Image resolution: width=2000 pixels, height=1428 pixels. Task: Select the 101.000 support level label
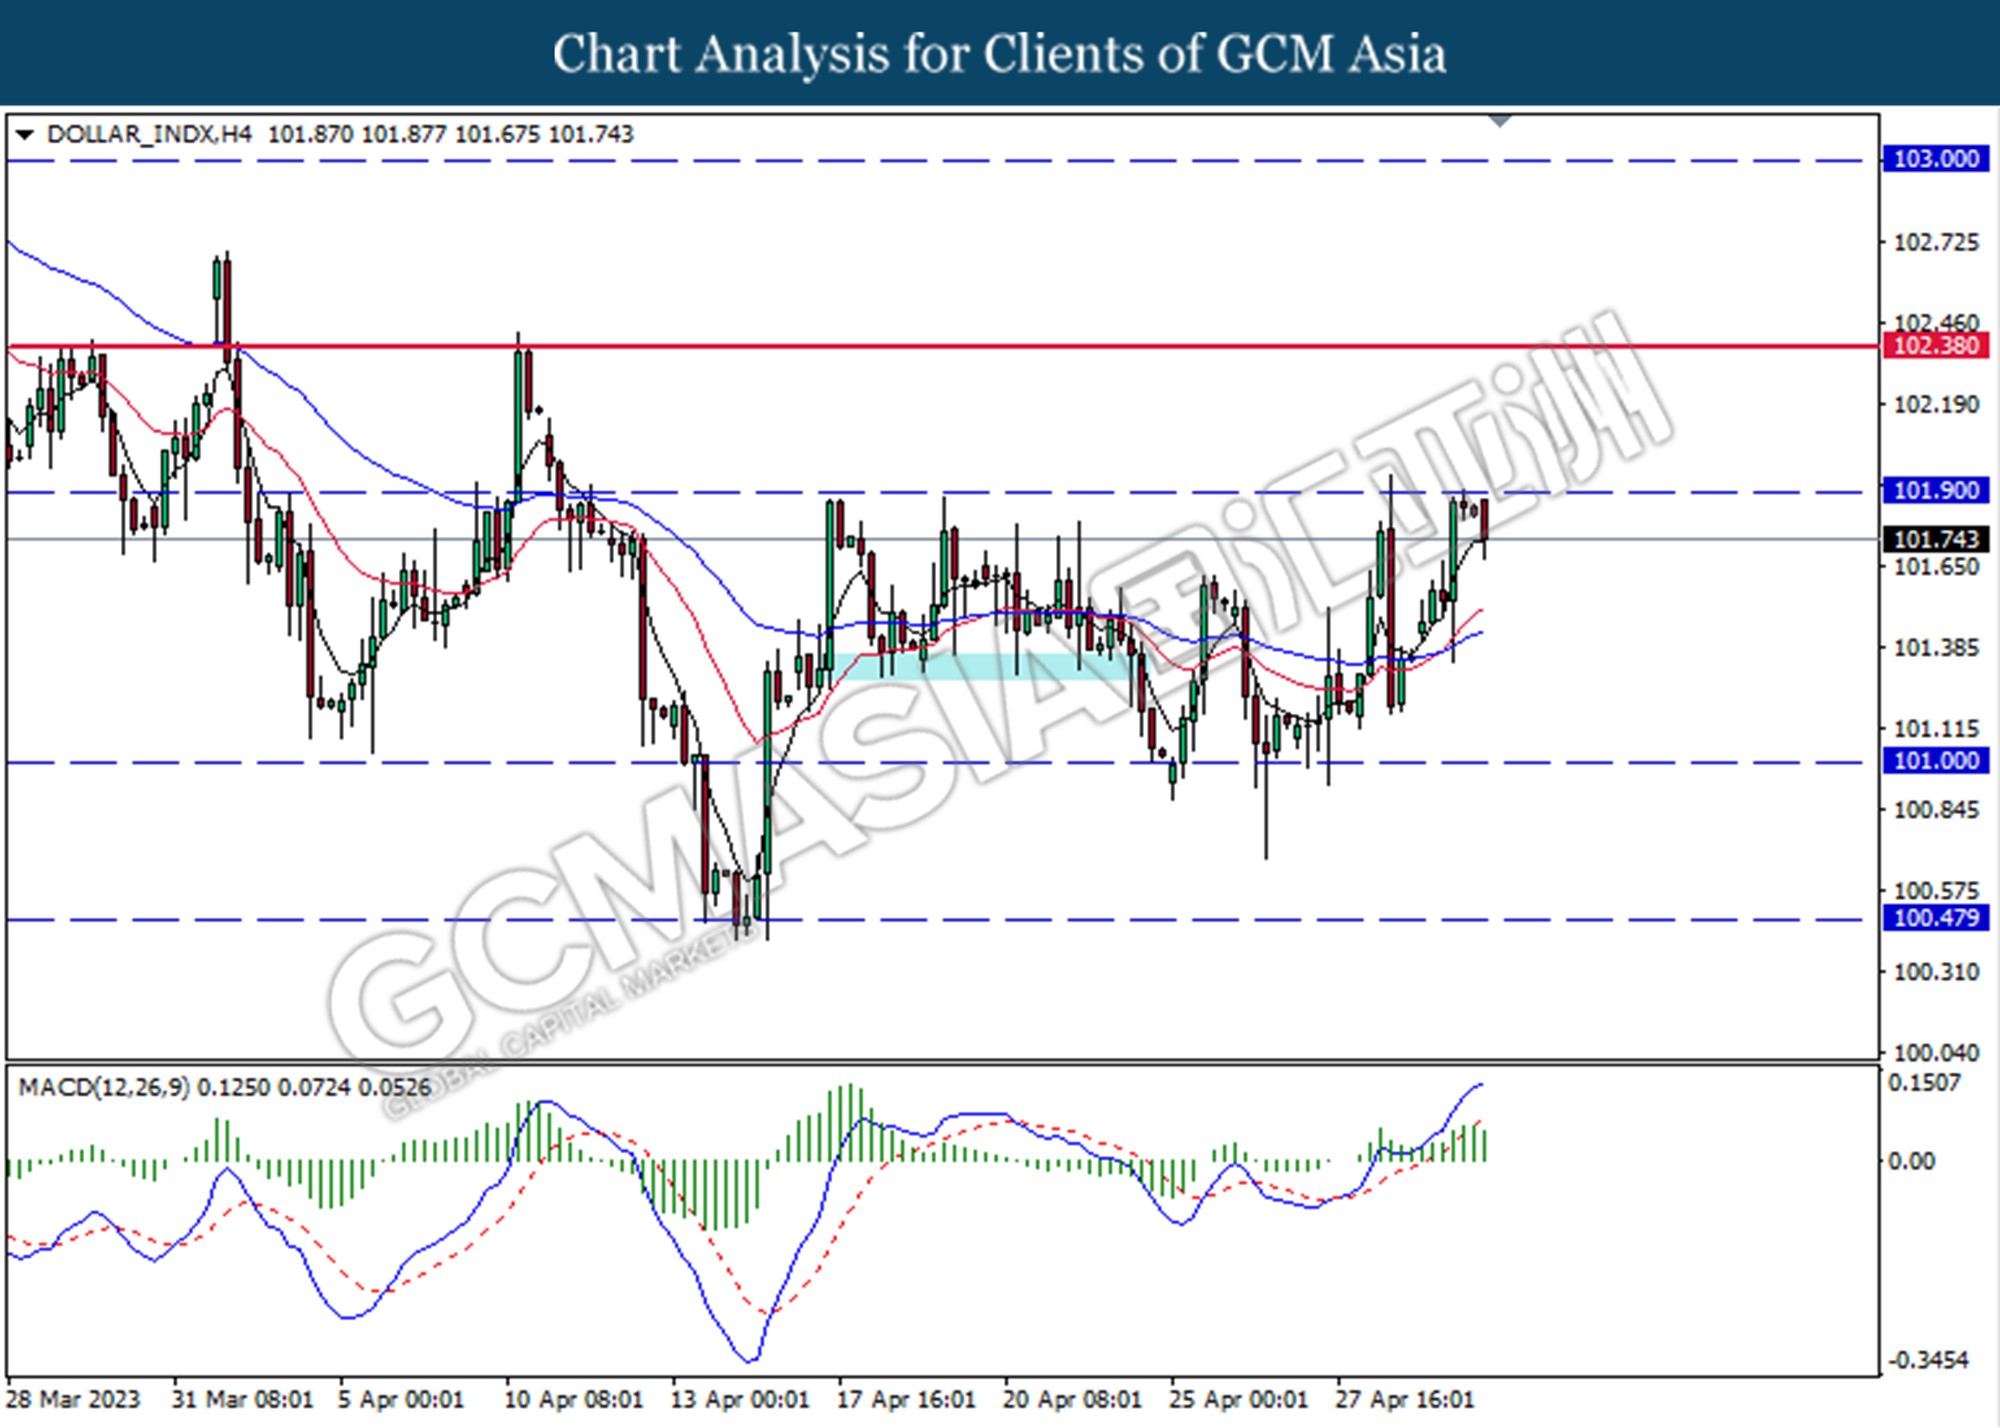[1936, 761]
